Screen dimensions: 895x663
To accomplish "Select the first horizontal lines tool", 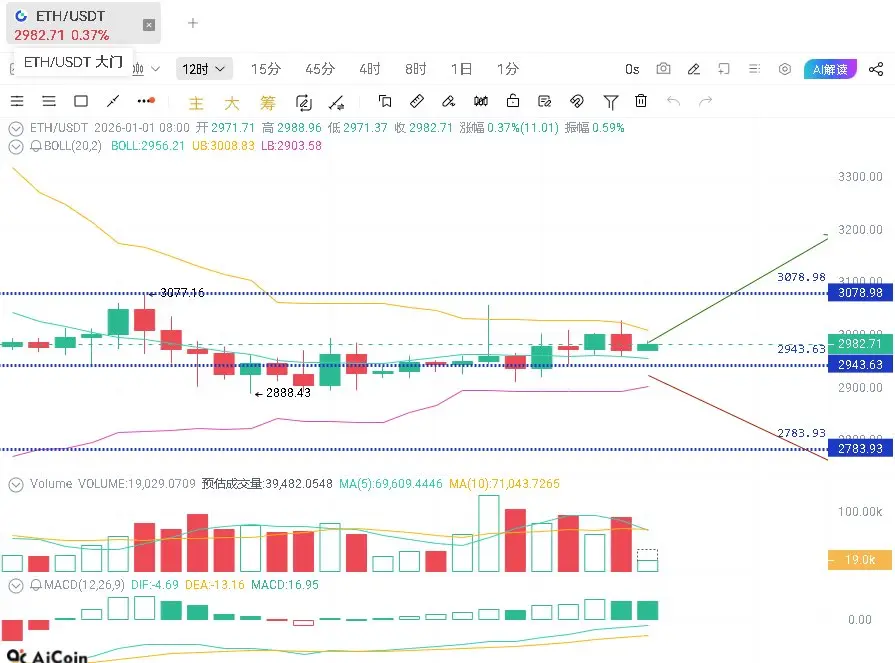I will pyautogui.click(x=17, y=101).
